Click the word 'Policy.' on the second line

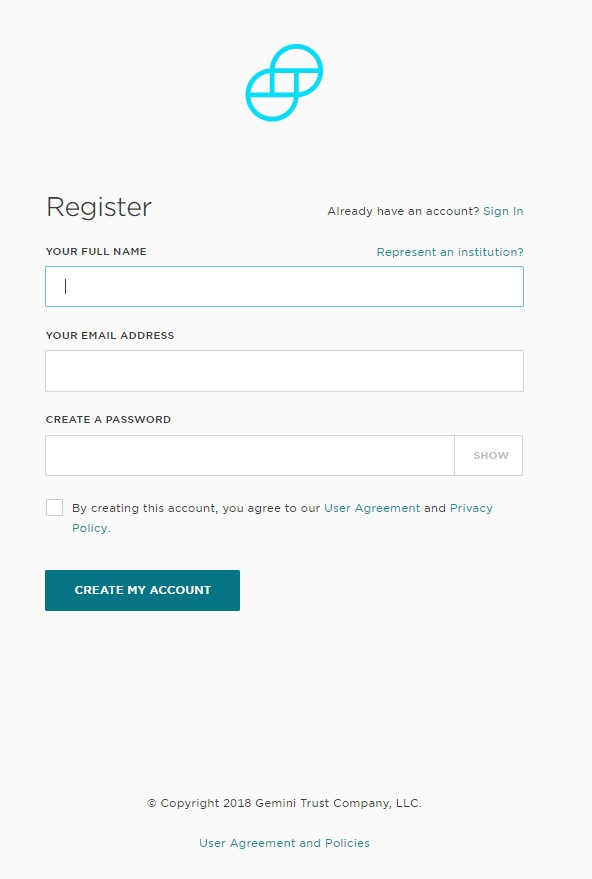[x=91, y=528]
